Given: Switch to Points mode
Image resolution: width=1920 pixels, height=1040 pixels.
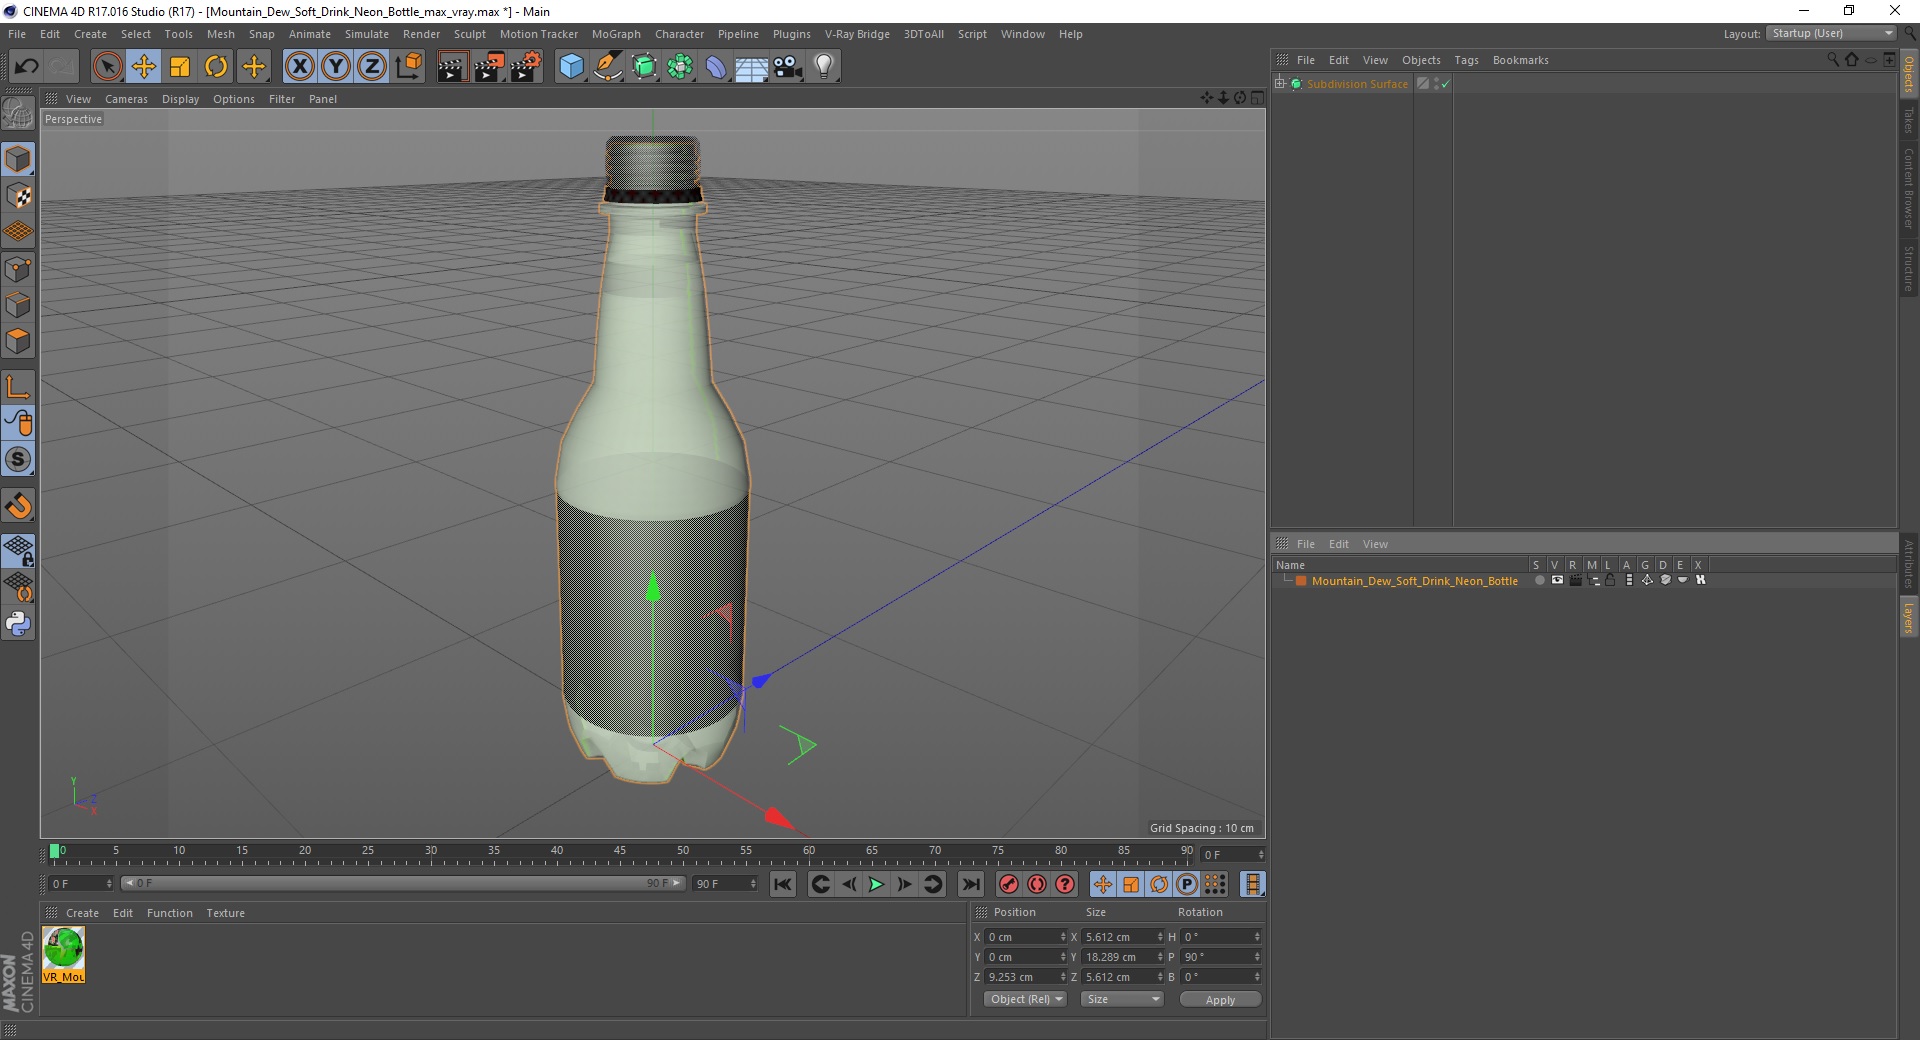Looking at the screenshot, I should click(x=18, y=269).
